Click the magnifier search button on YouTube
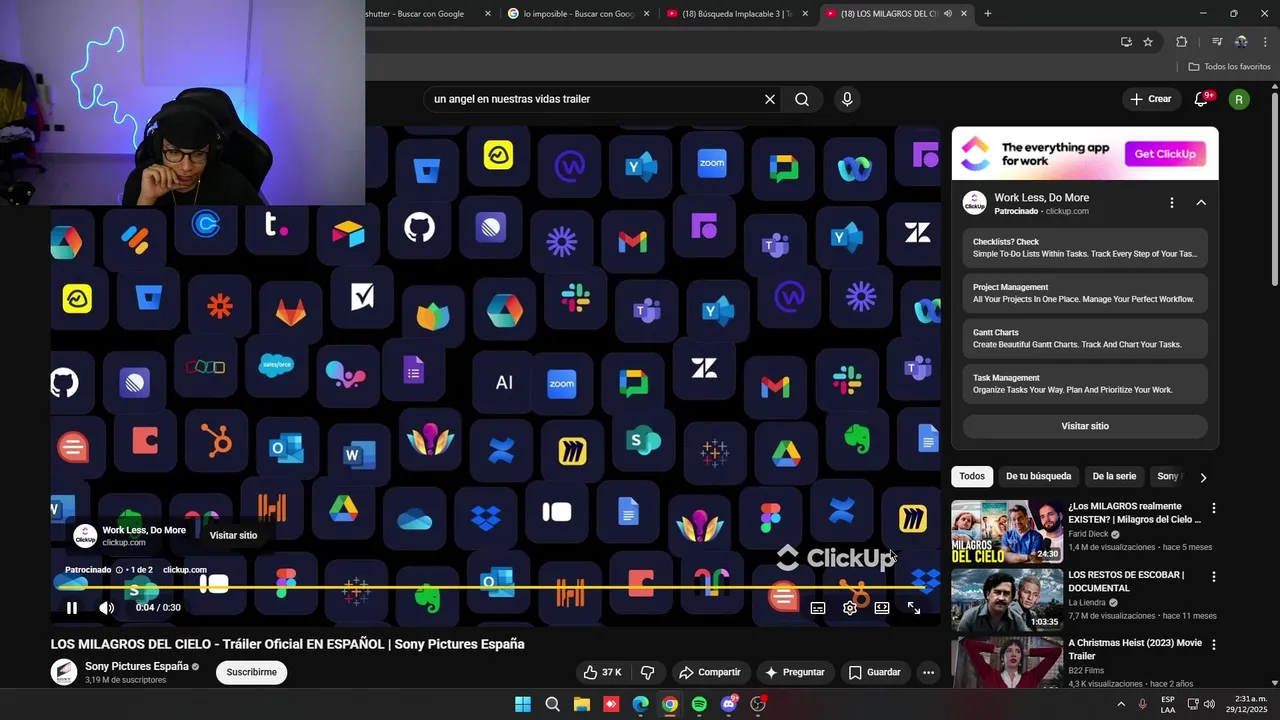Image resolution: width=1280 pixels, height=720 pixels. pos(802,99)
